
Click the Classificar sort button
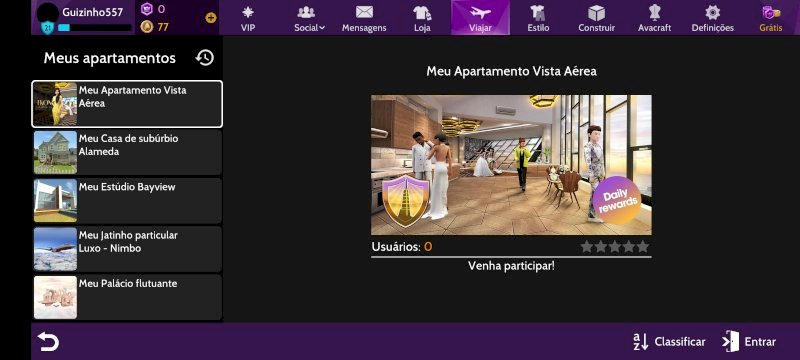[669, 342]
